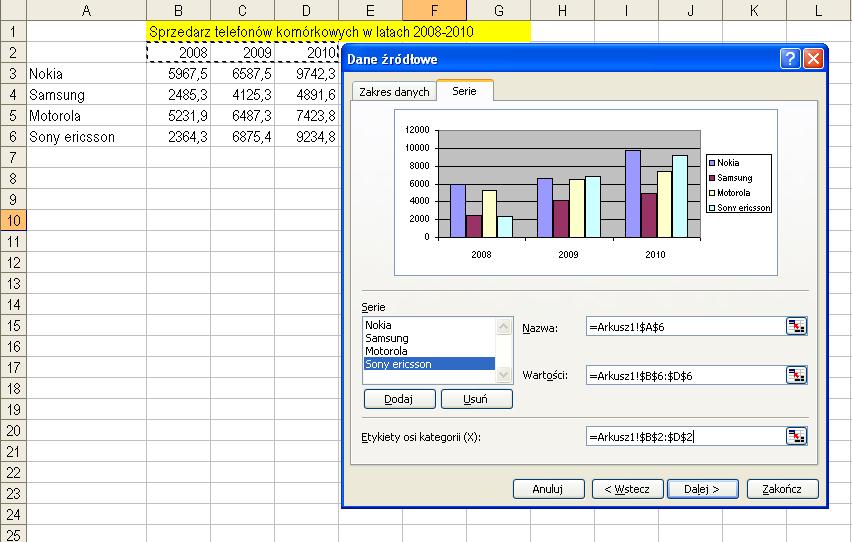This screenshot has width=852, height=542.
Task: Click the Nokia legend color swatch
Action: (x=712, y=163)
